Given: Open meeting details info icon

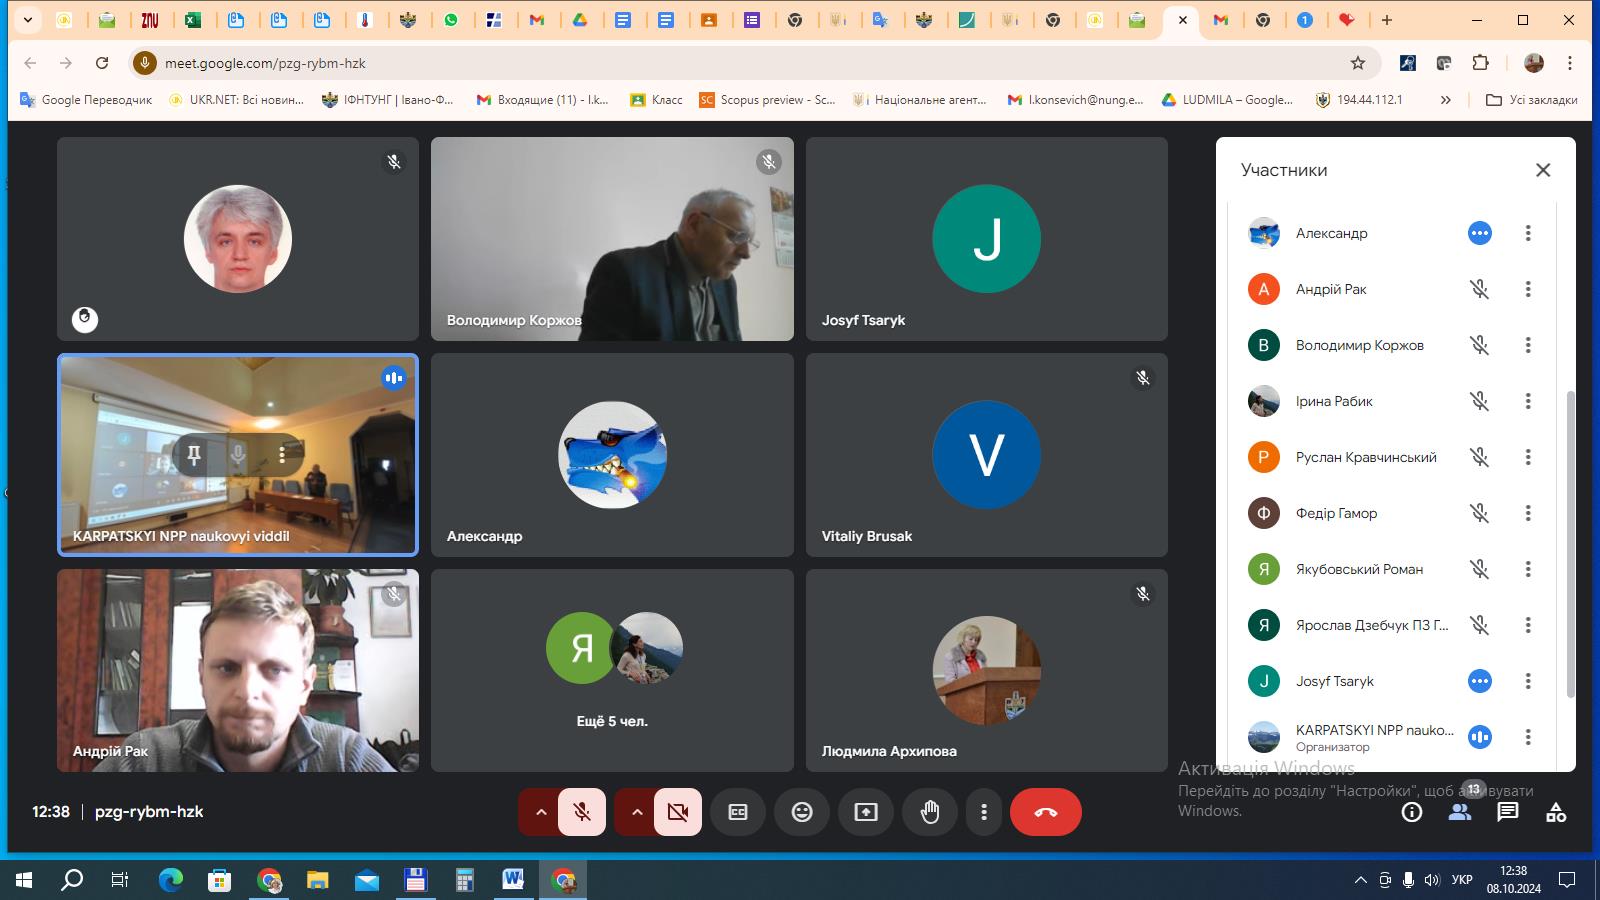Looking at the screenshot, I should (x=1412, y=812).
